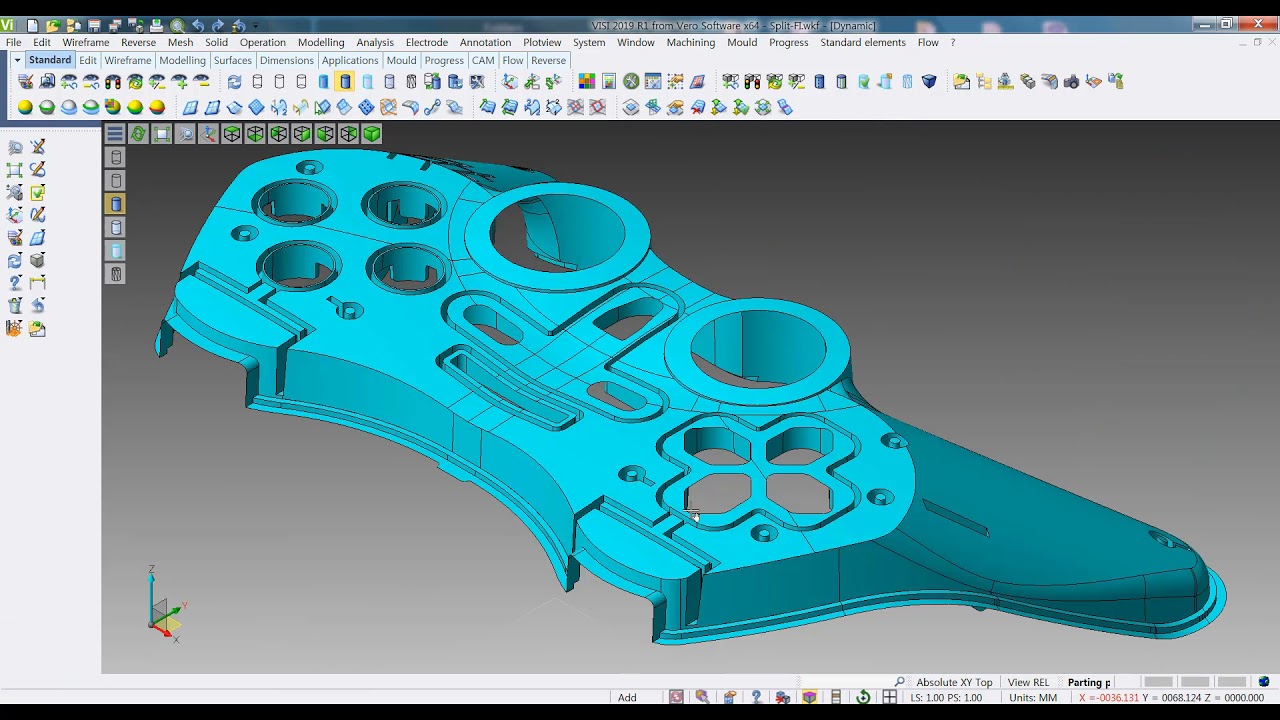The height and width of the screenshot is (720, 1280).
Task: Click the axis orientation icon in viewport toolbar
Action: pos(208,134)
